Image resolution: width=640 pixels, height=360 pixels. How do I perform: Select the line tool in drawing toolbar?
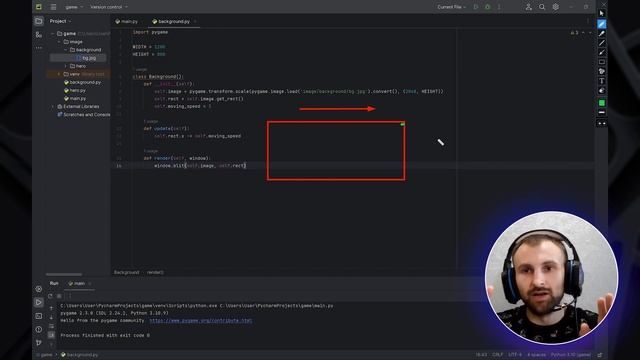[x=602, y=43]
